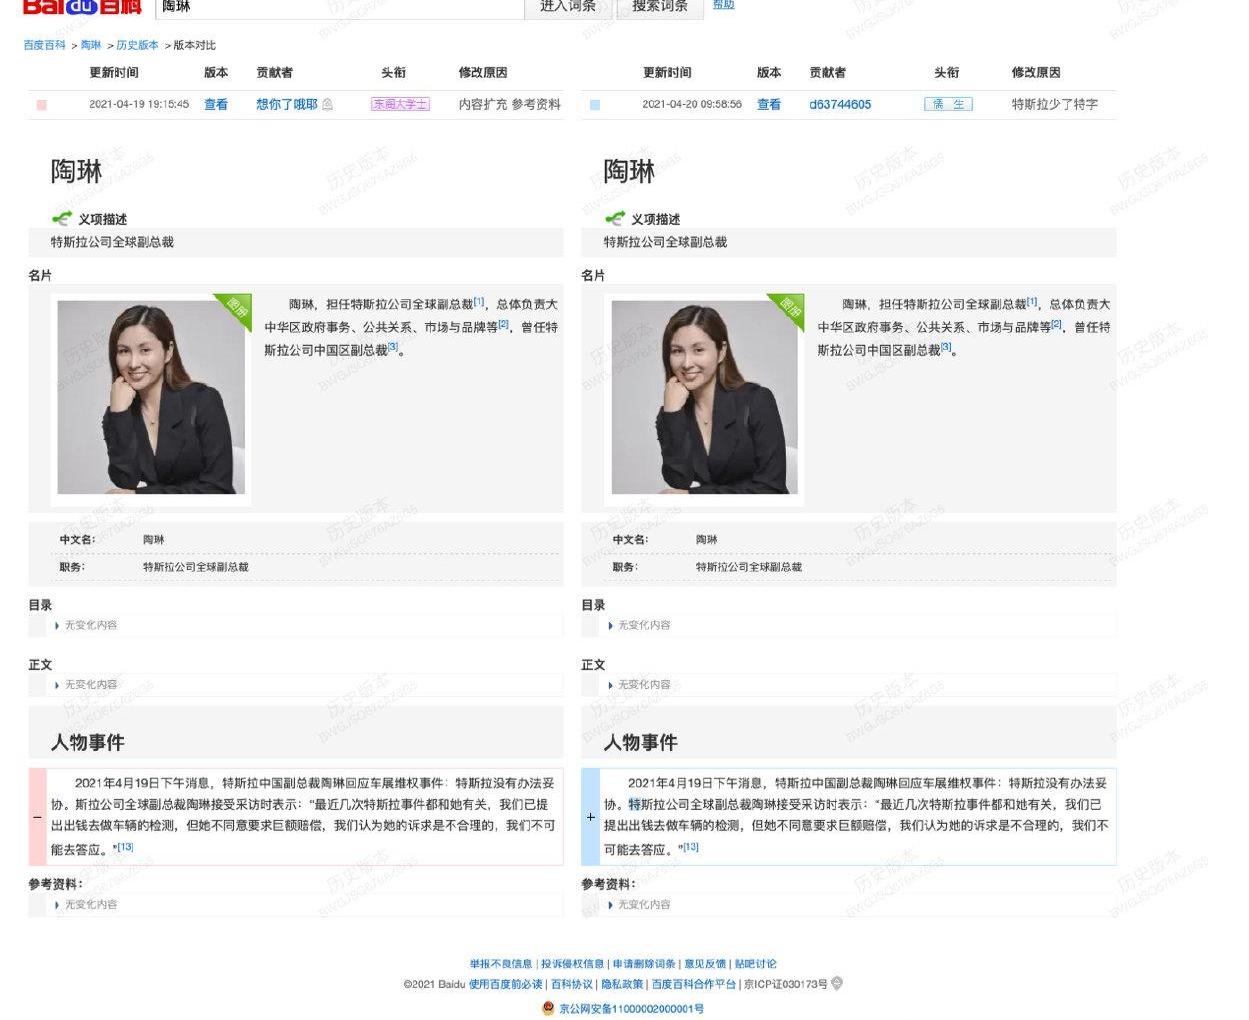This screenshot has height=1020, width=1249.
Task: Open contributor 想你了哦耶 profile
Action: tap(287, 104)
